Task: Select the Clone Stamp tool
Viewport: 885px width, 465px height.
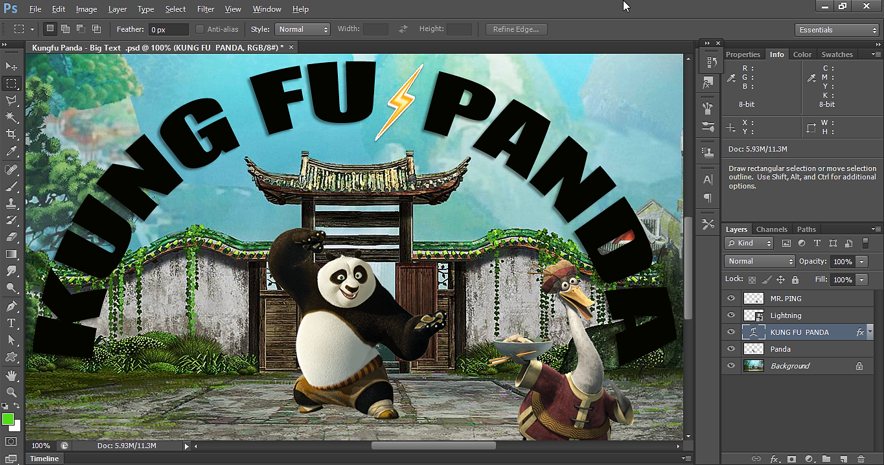Action: pyautogui.click(x=11, y=204)
